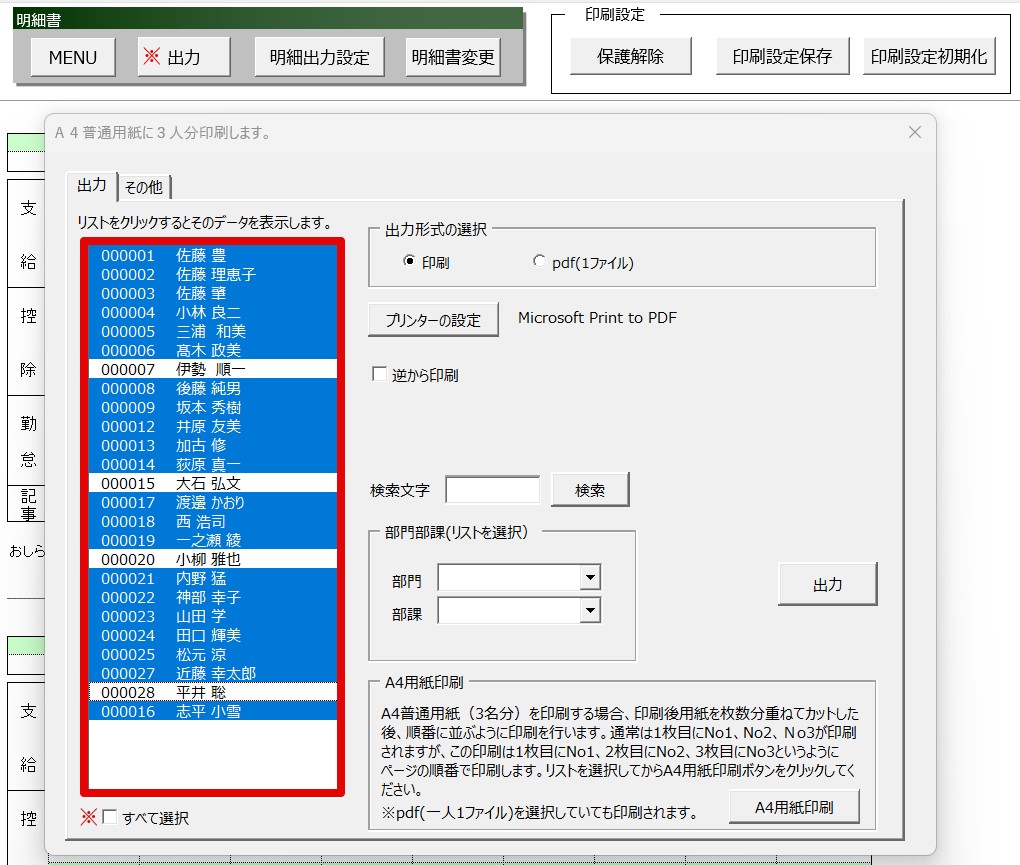Click the MENU button
Image resolution: width=1020 pixels, height=865 pixels.
73,57
